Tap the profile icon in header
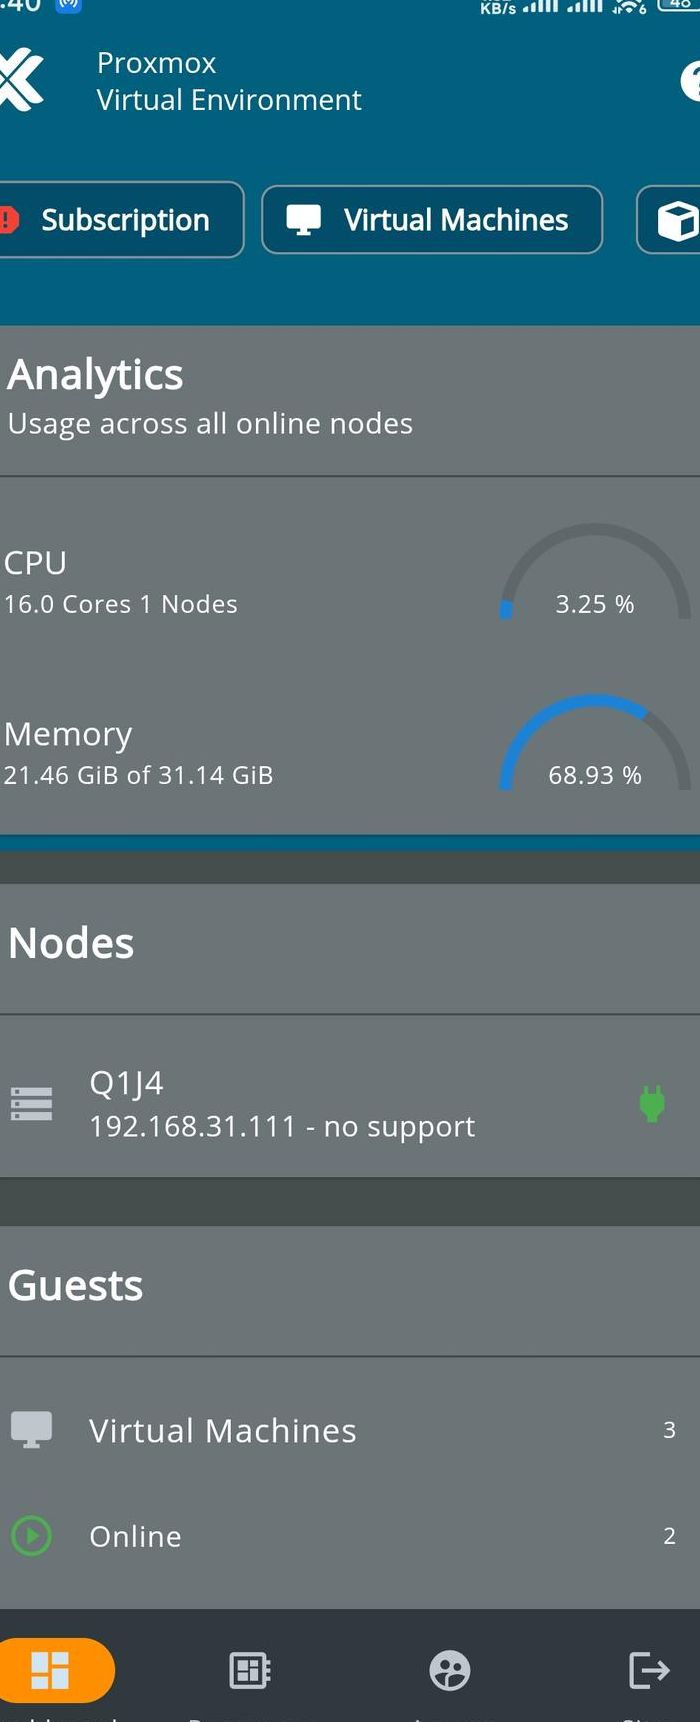 [691, 81]
